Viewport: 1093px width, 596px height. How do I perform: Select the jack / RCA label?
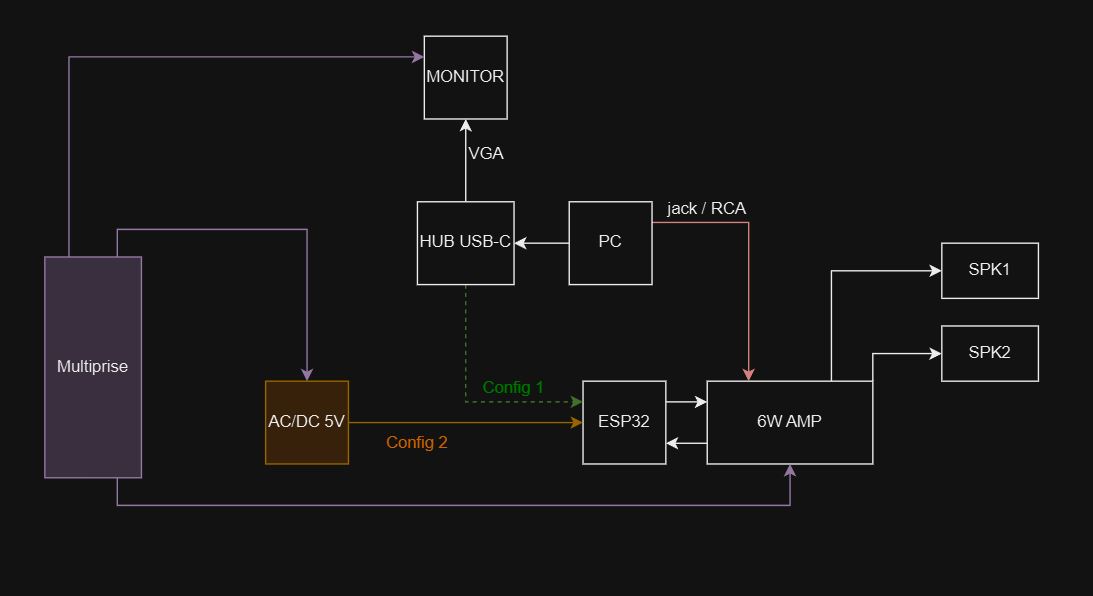pyautogui.click(x=706, y=208)
